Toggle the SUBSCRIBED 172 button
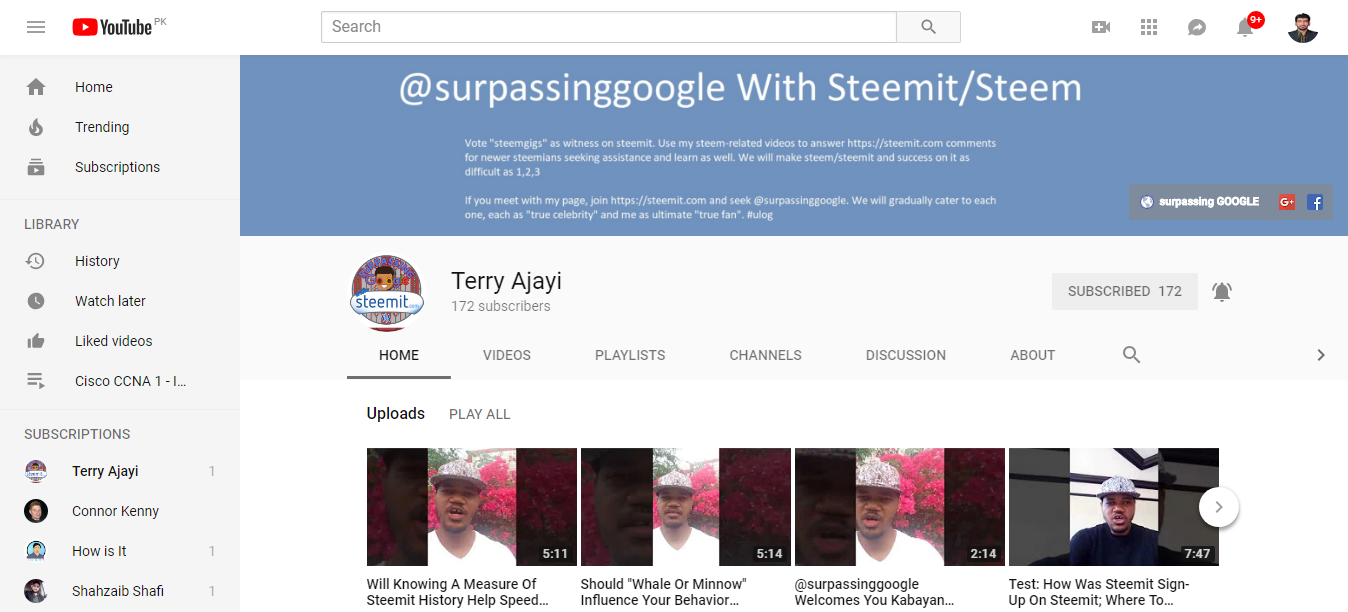Viewport: 1348px width, 612px height. pos(1125,291)
